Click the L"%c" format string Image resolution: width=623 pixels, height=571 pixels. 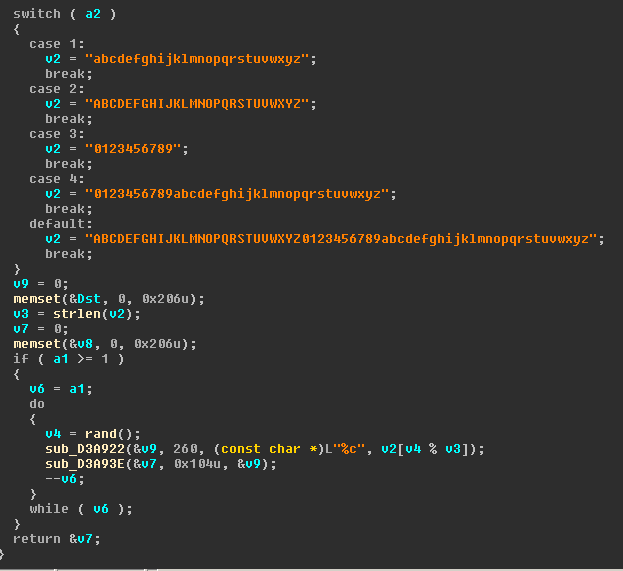coord(345,449)
